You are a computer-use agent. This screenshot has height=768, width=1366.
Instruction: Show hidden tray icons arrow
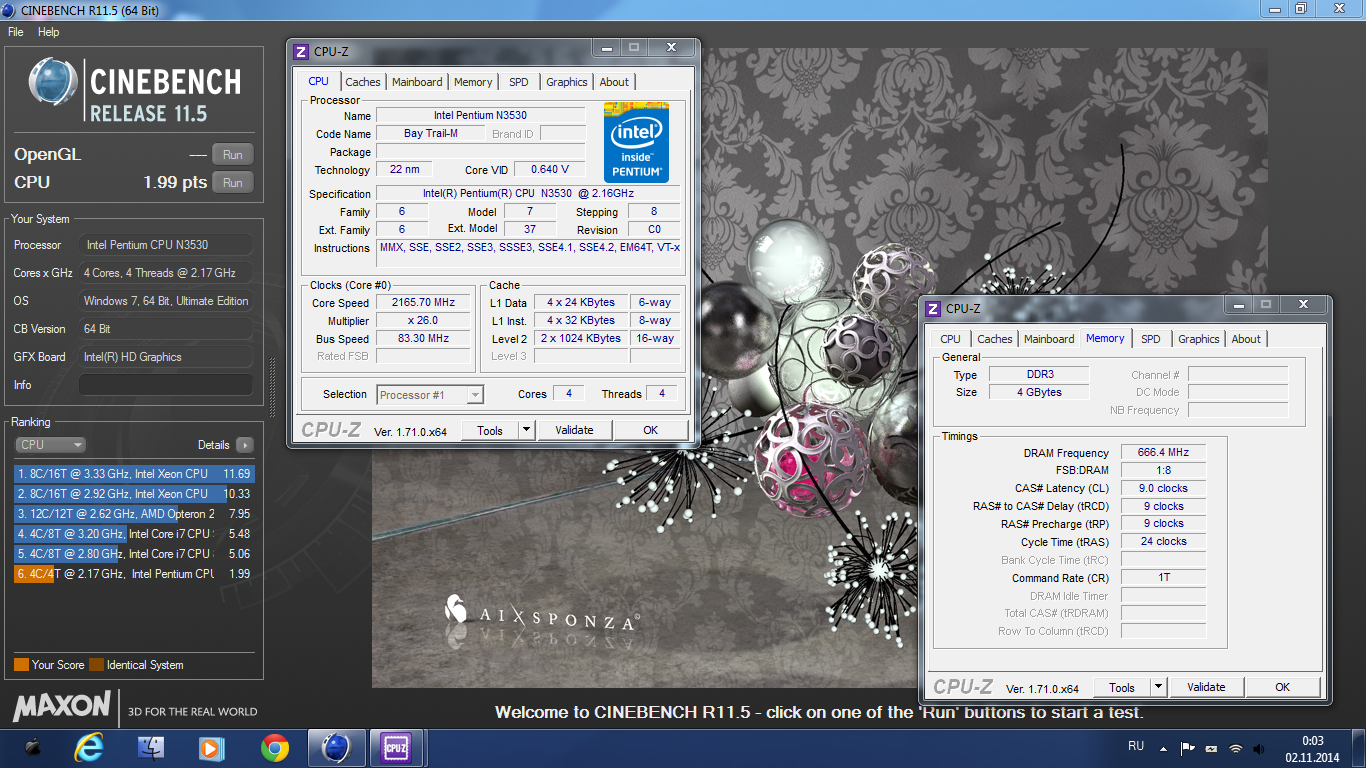1163,748
